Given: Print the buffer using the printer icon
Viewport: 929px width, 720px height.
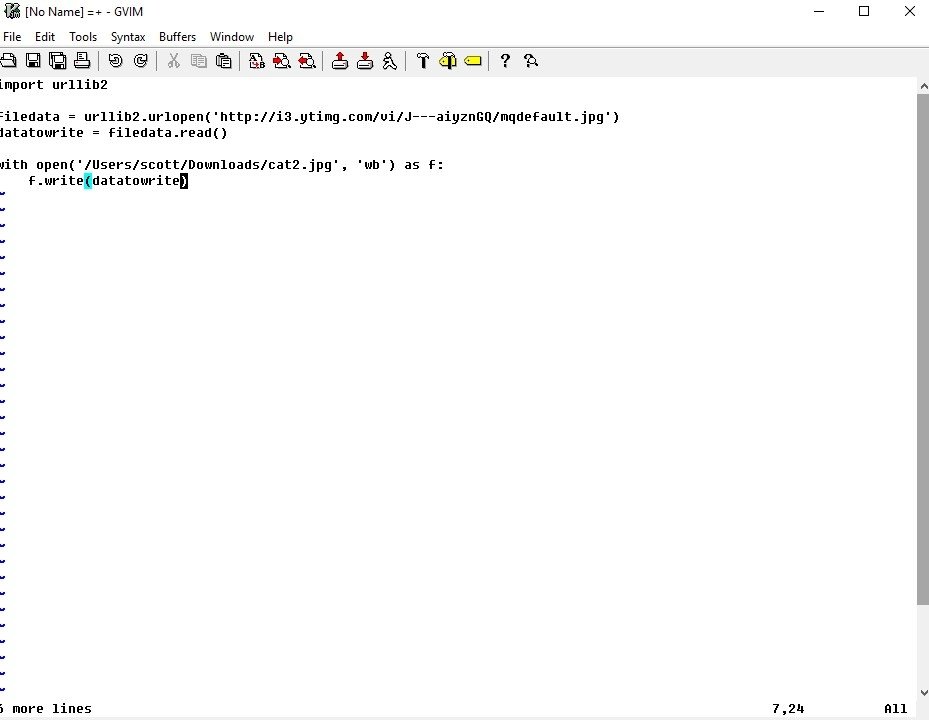Looking at the screenshot, I should tap(82, 60).
